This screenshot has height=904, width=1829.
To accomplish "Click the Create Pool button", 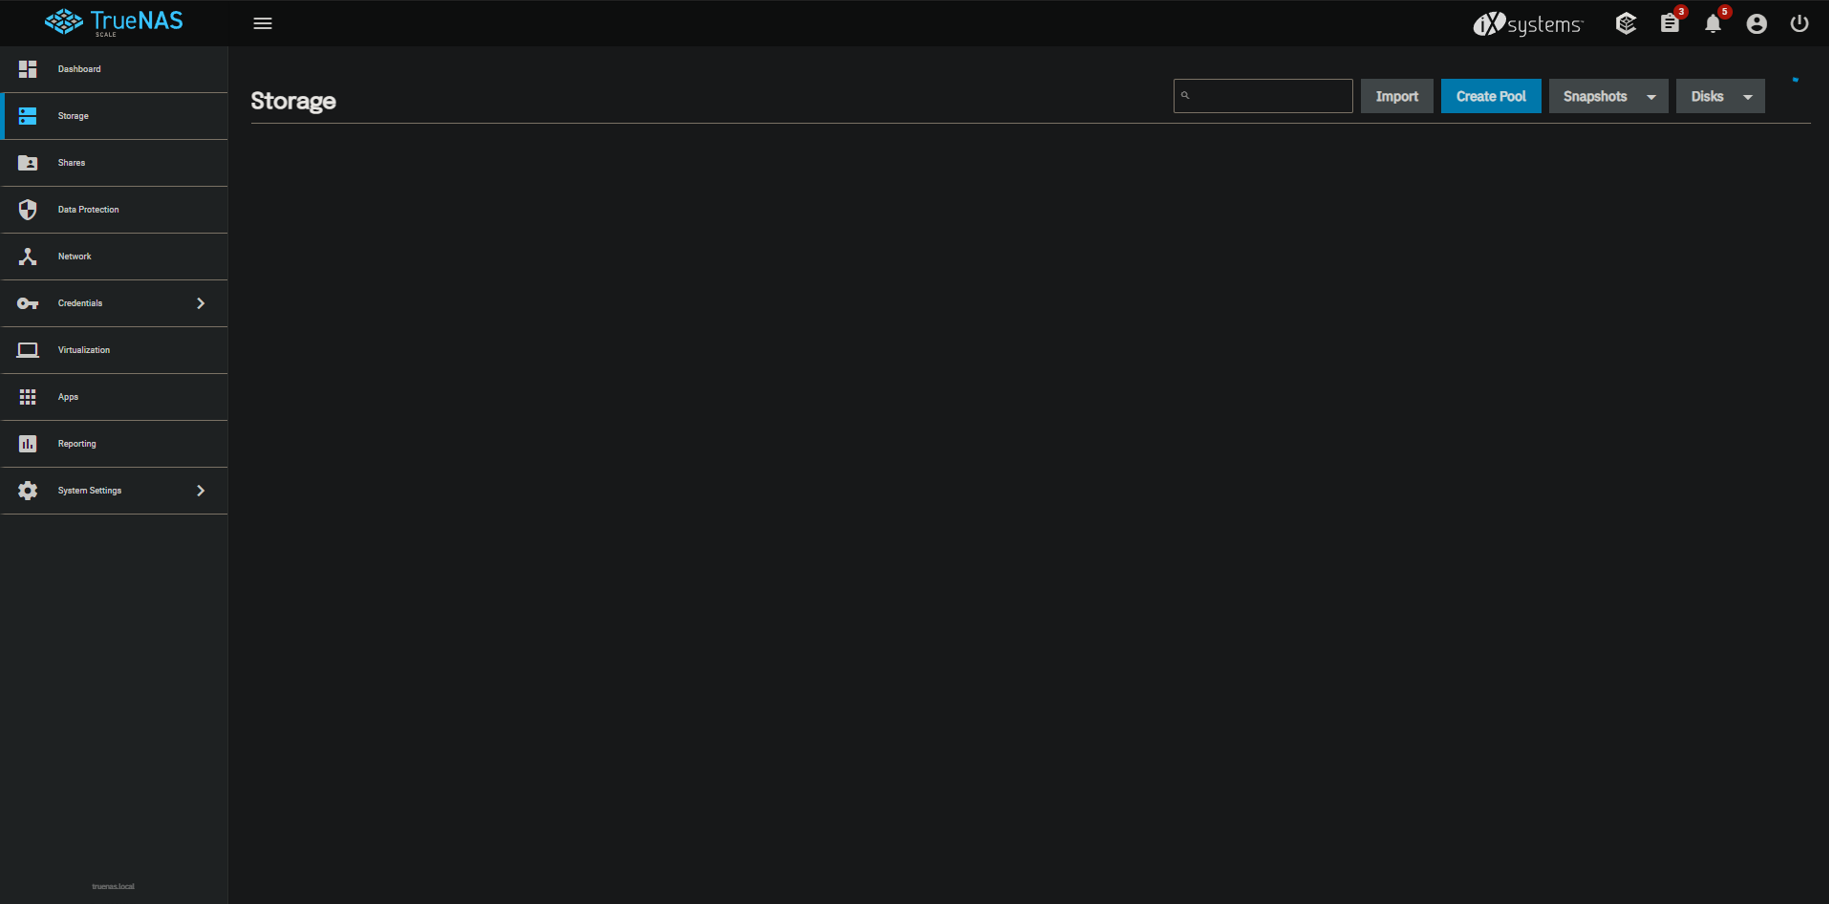I will [x=1490, y=96].
